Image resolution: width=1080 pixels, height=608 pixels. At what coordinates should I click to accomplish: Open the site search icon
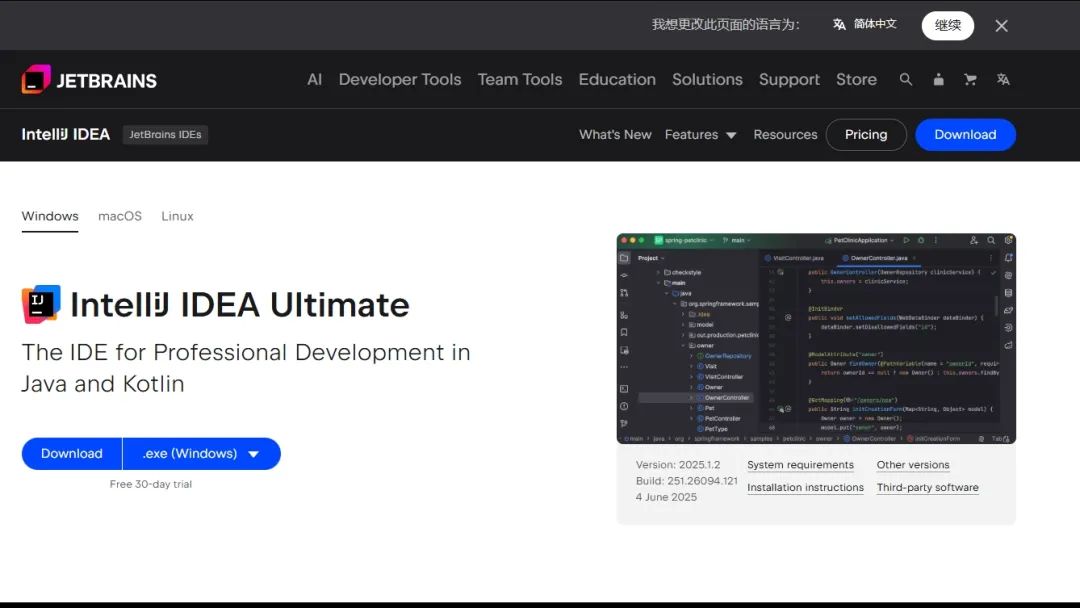pyautogui.click(x=906, y=80)
